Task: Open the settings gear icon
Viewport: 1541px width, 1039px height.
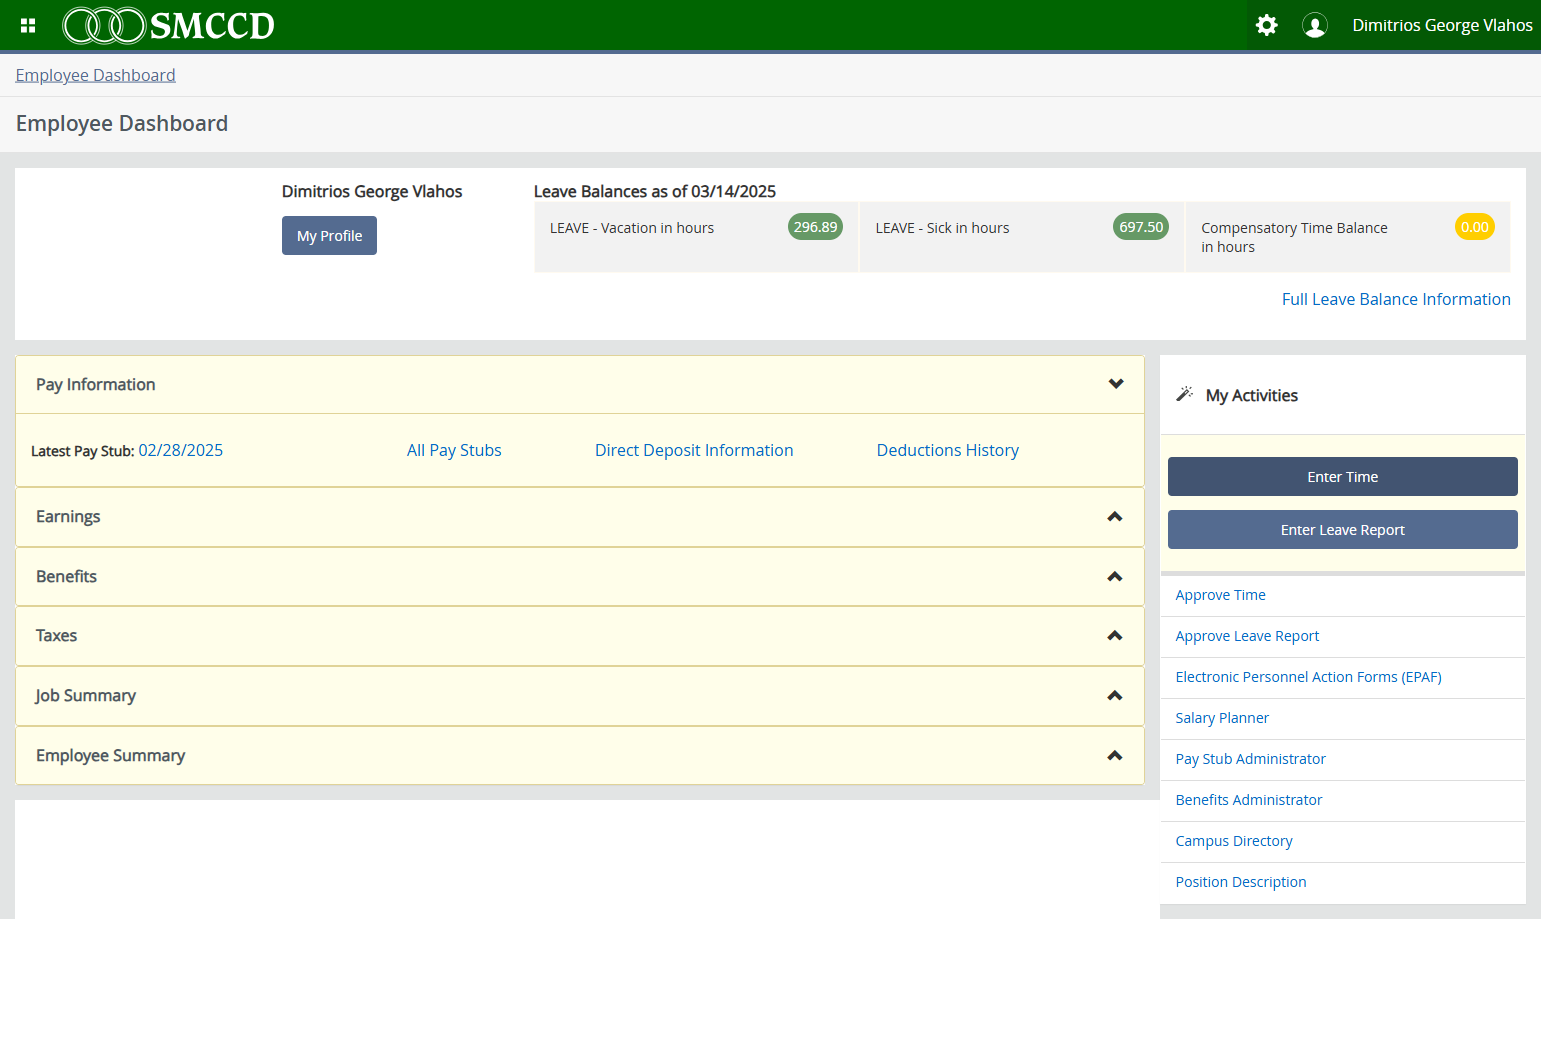Action: point(1266,25)
